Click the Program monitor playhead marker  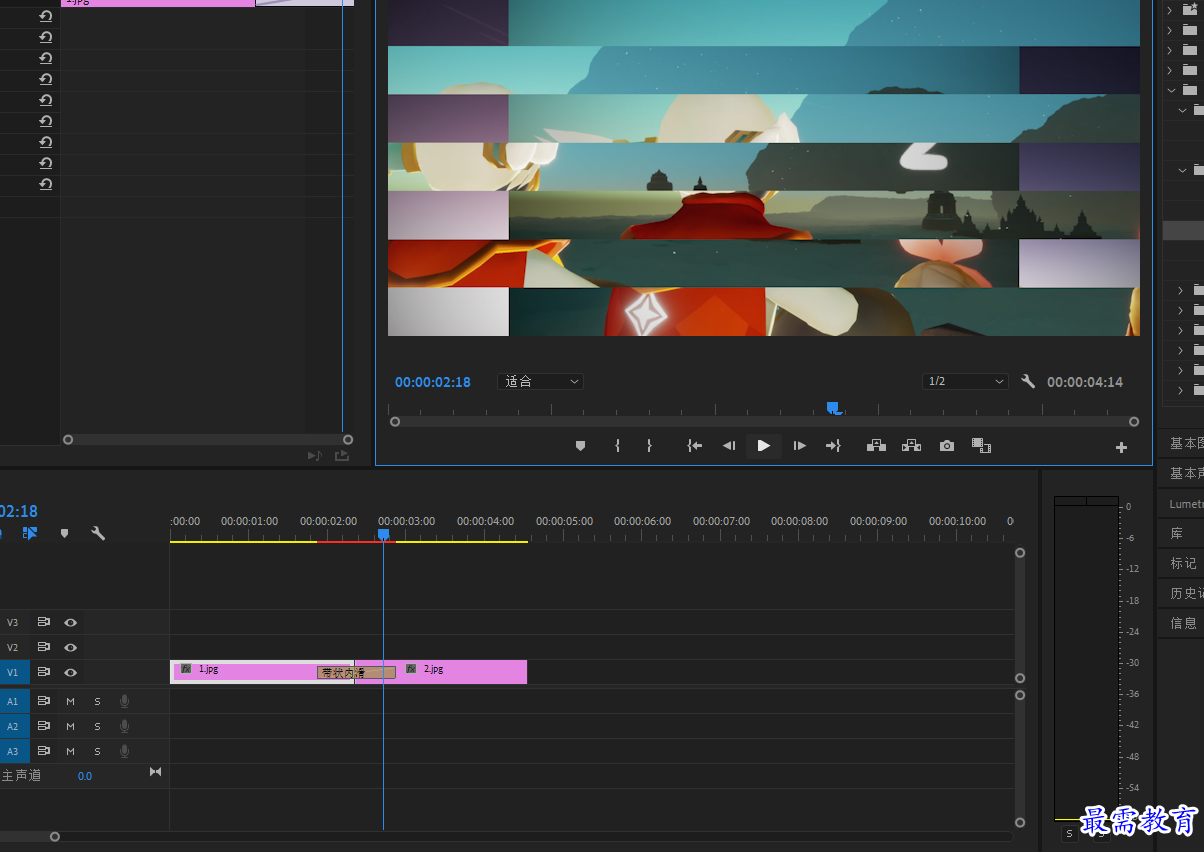coord(833,407)
